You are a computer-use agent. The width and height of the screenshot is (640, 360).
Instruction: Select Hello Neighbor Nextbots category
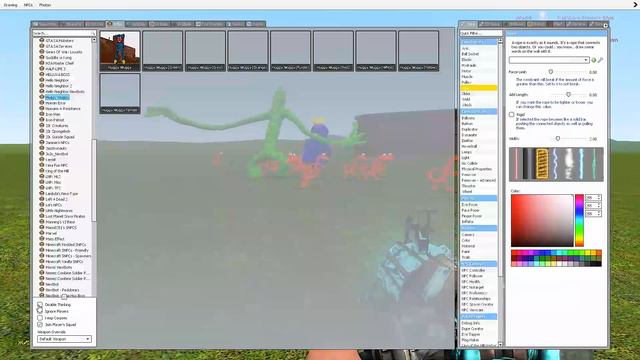pos(64,91)
